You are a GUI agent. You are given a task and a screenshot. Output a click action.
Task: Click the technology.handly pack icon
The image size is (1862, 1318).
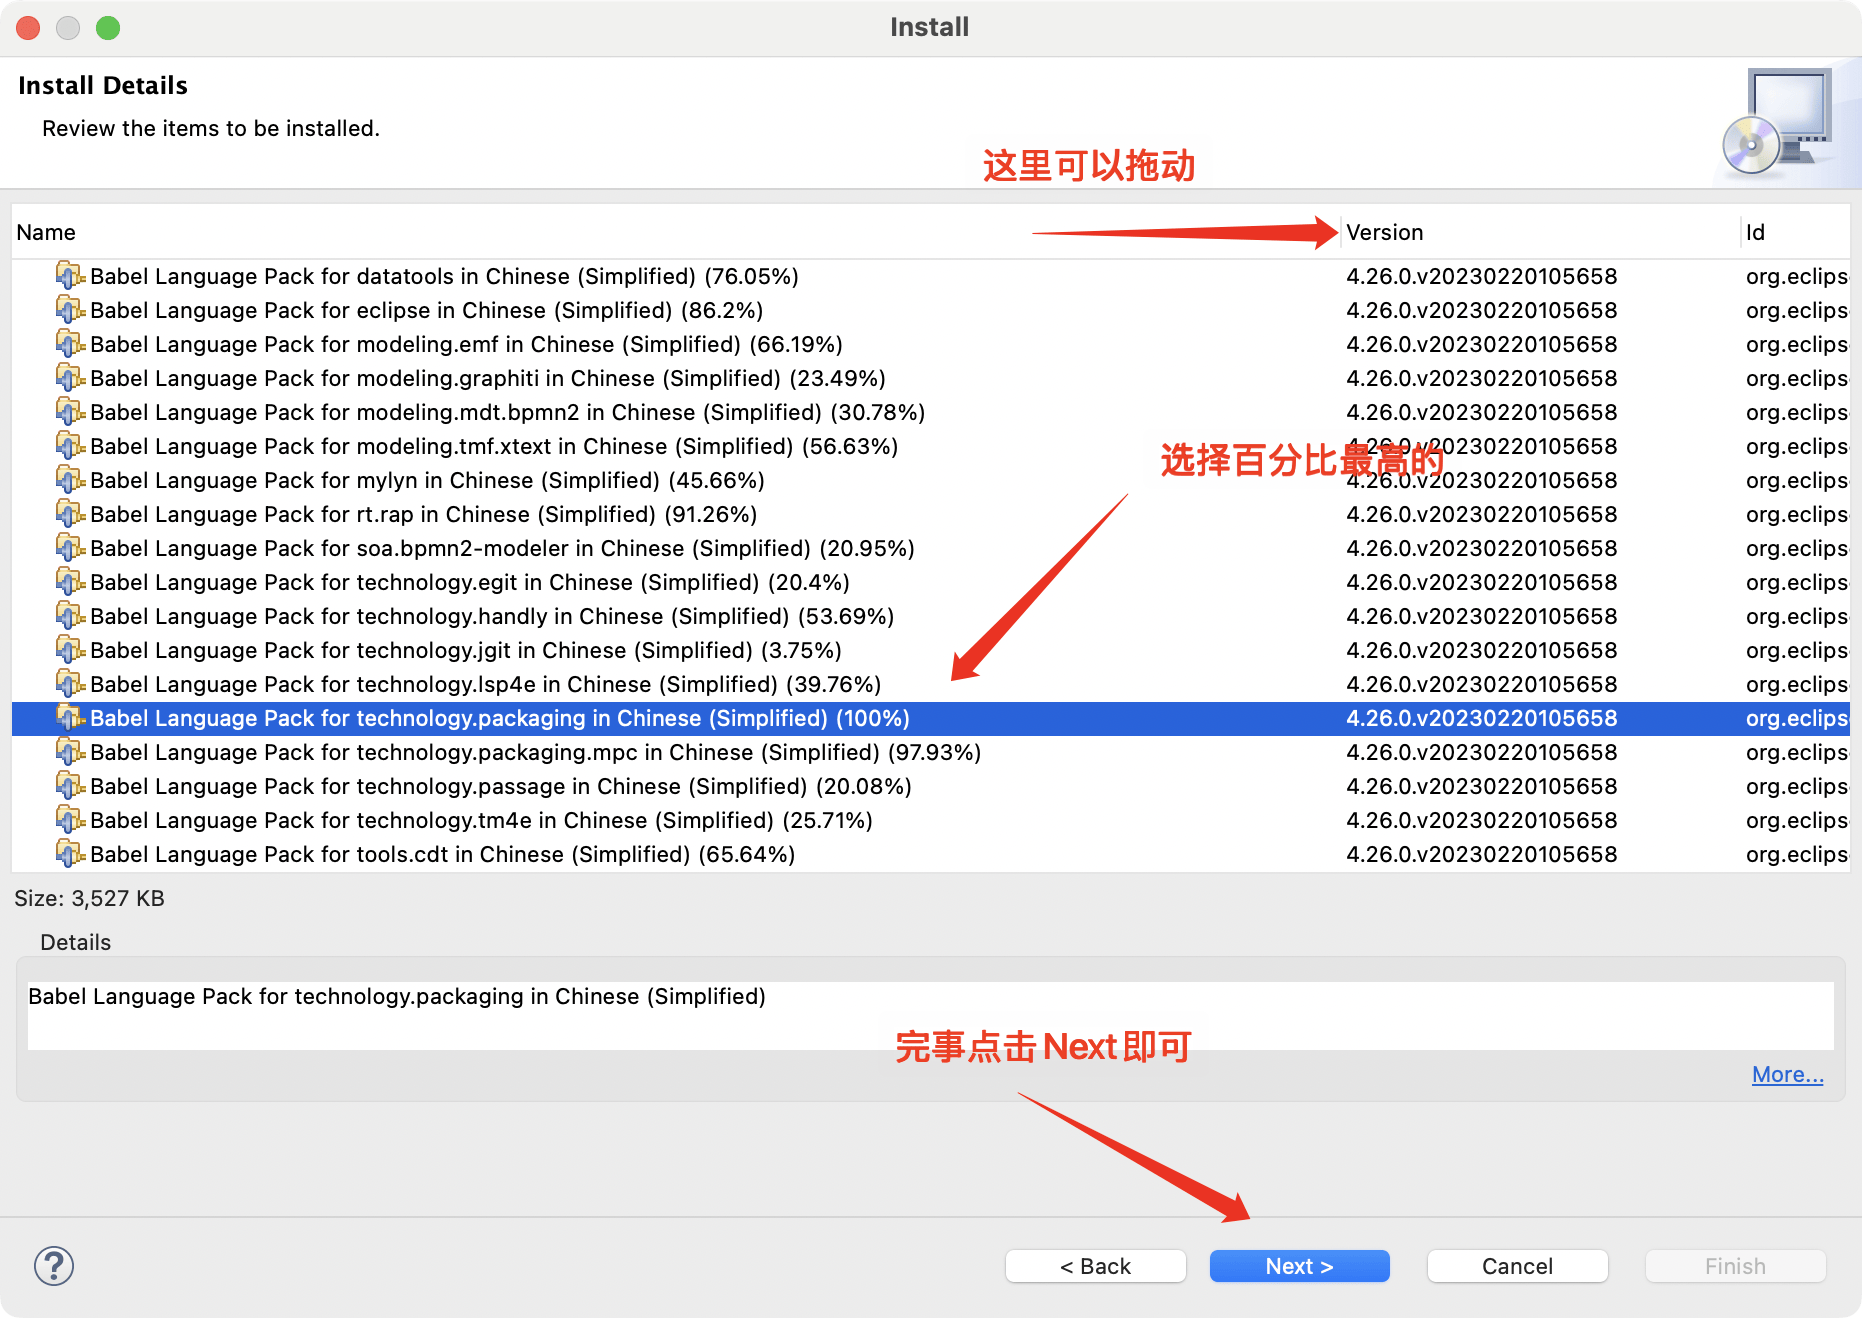click(x=69, y=615)
